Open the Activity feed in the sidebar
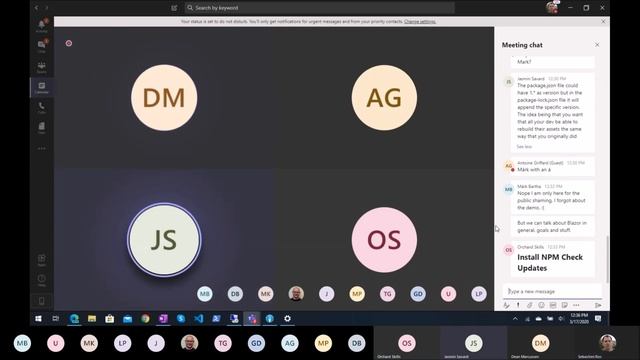The image size is (640, 360). coord(42,25)
